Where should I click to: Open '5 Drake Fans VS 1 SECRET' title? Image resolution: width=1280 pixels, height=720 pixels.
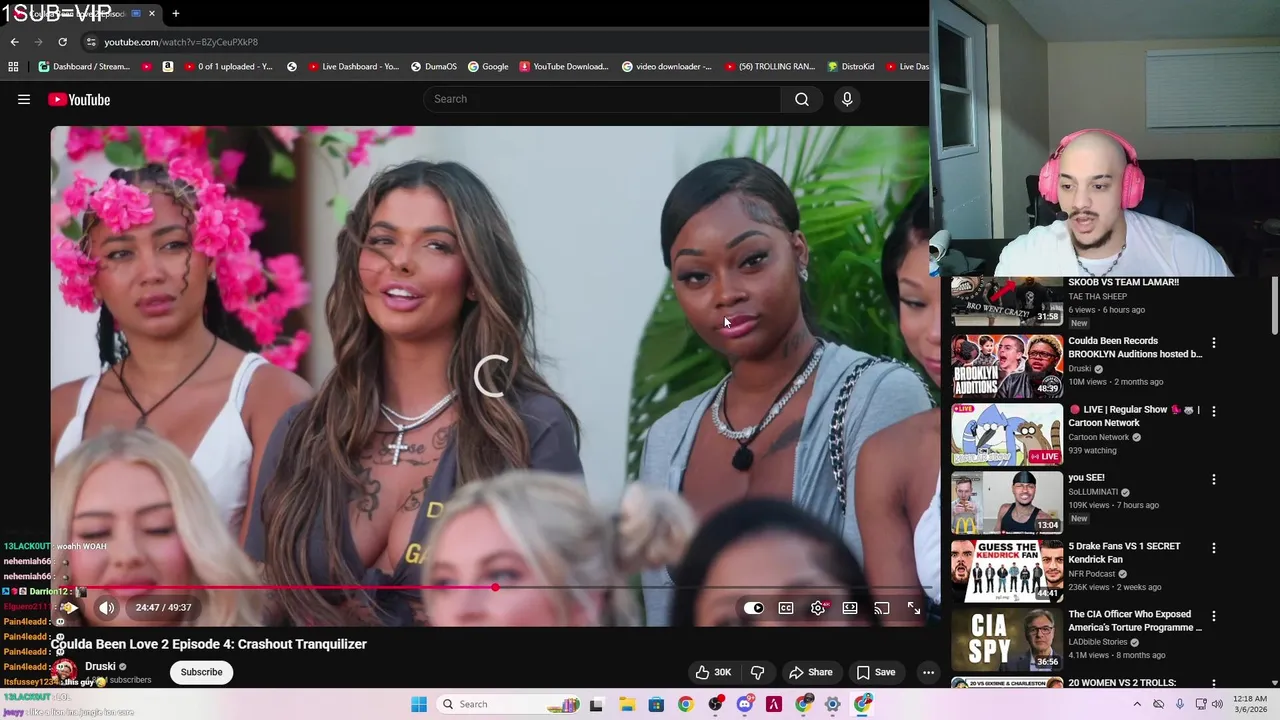1124,552
